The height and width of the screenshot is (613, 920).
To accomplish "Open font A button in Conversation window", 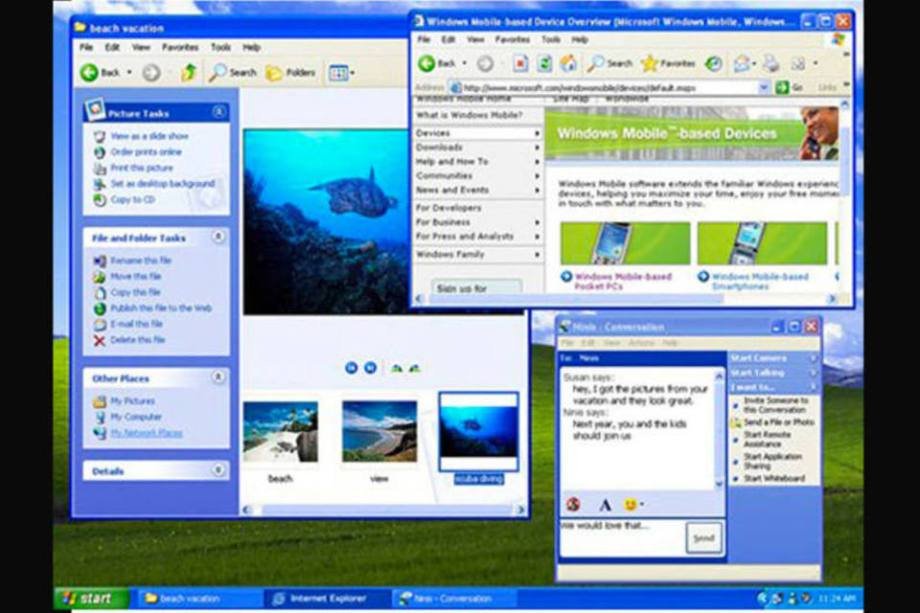I will point(604,504).
